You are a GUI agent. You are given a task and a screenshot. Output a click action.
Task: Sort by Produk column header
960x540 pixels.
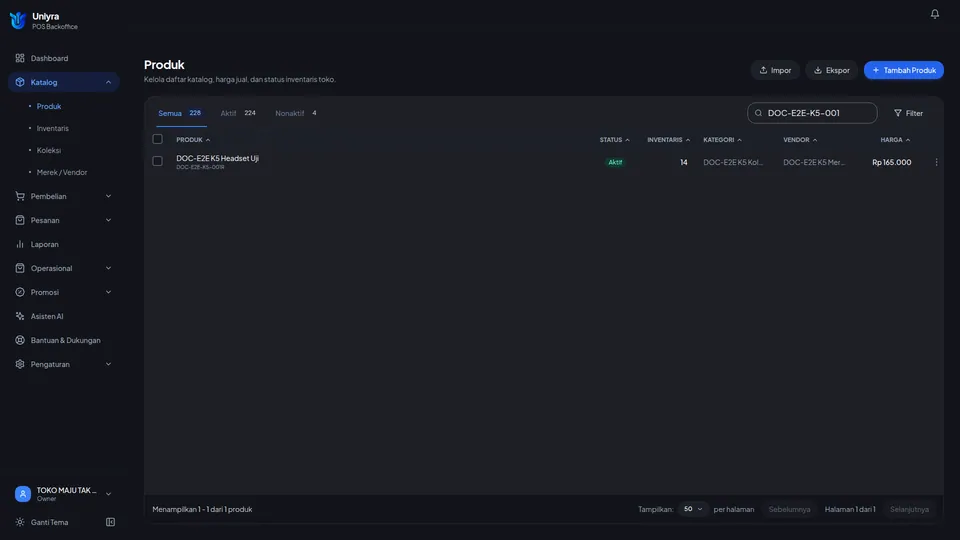193,140
